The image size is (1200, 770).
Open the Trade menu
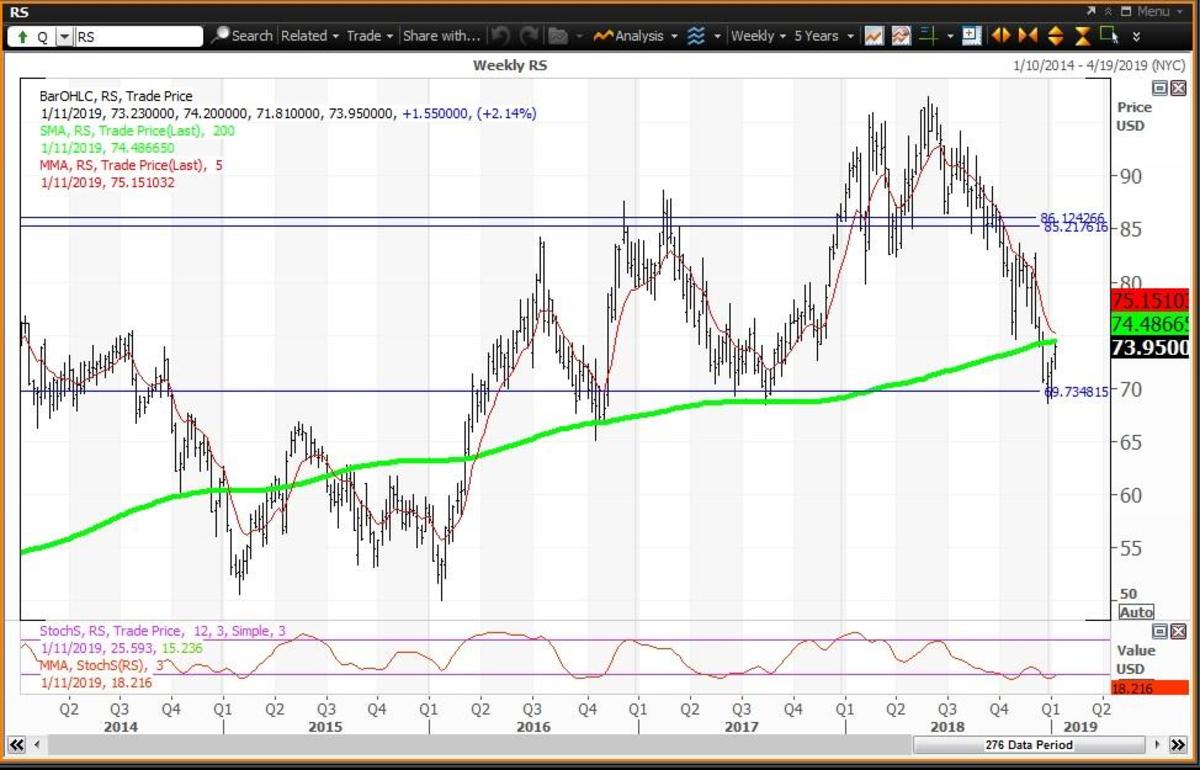[370, 36]
